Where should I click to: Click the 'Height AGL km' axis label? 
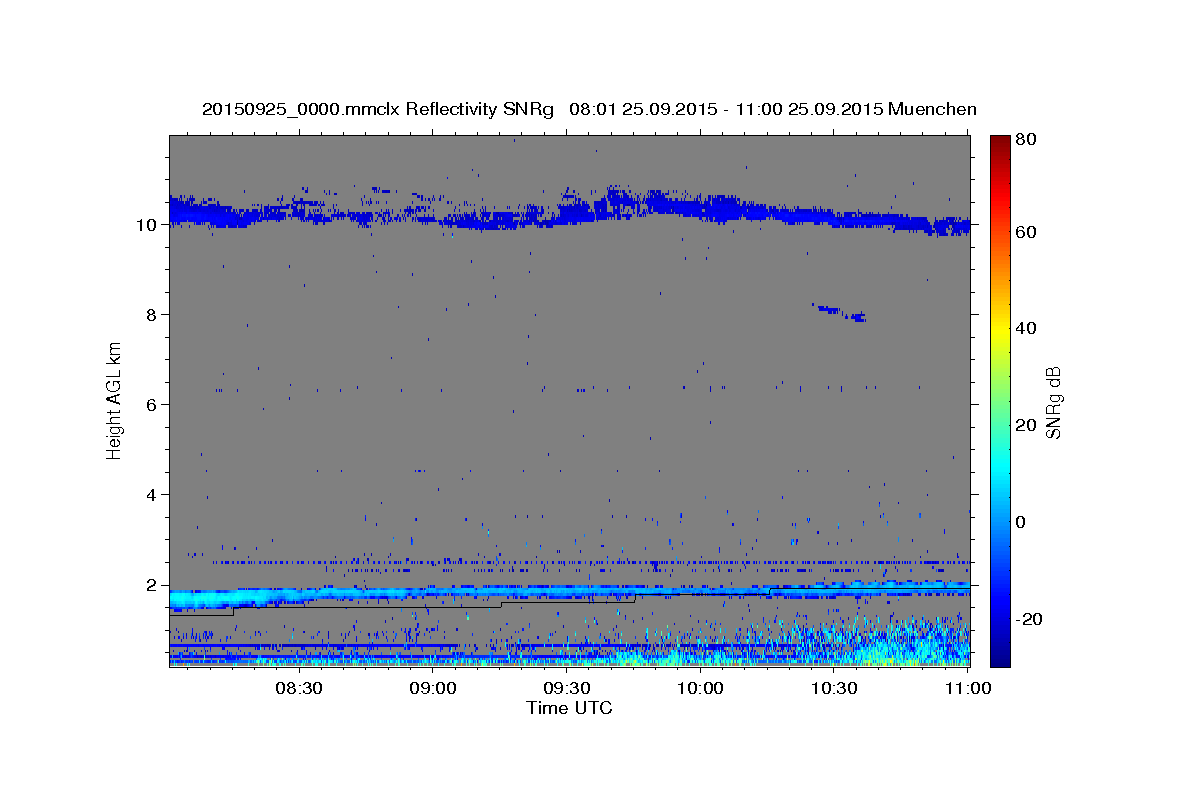click(x=115, y=401)
